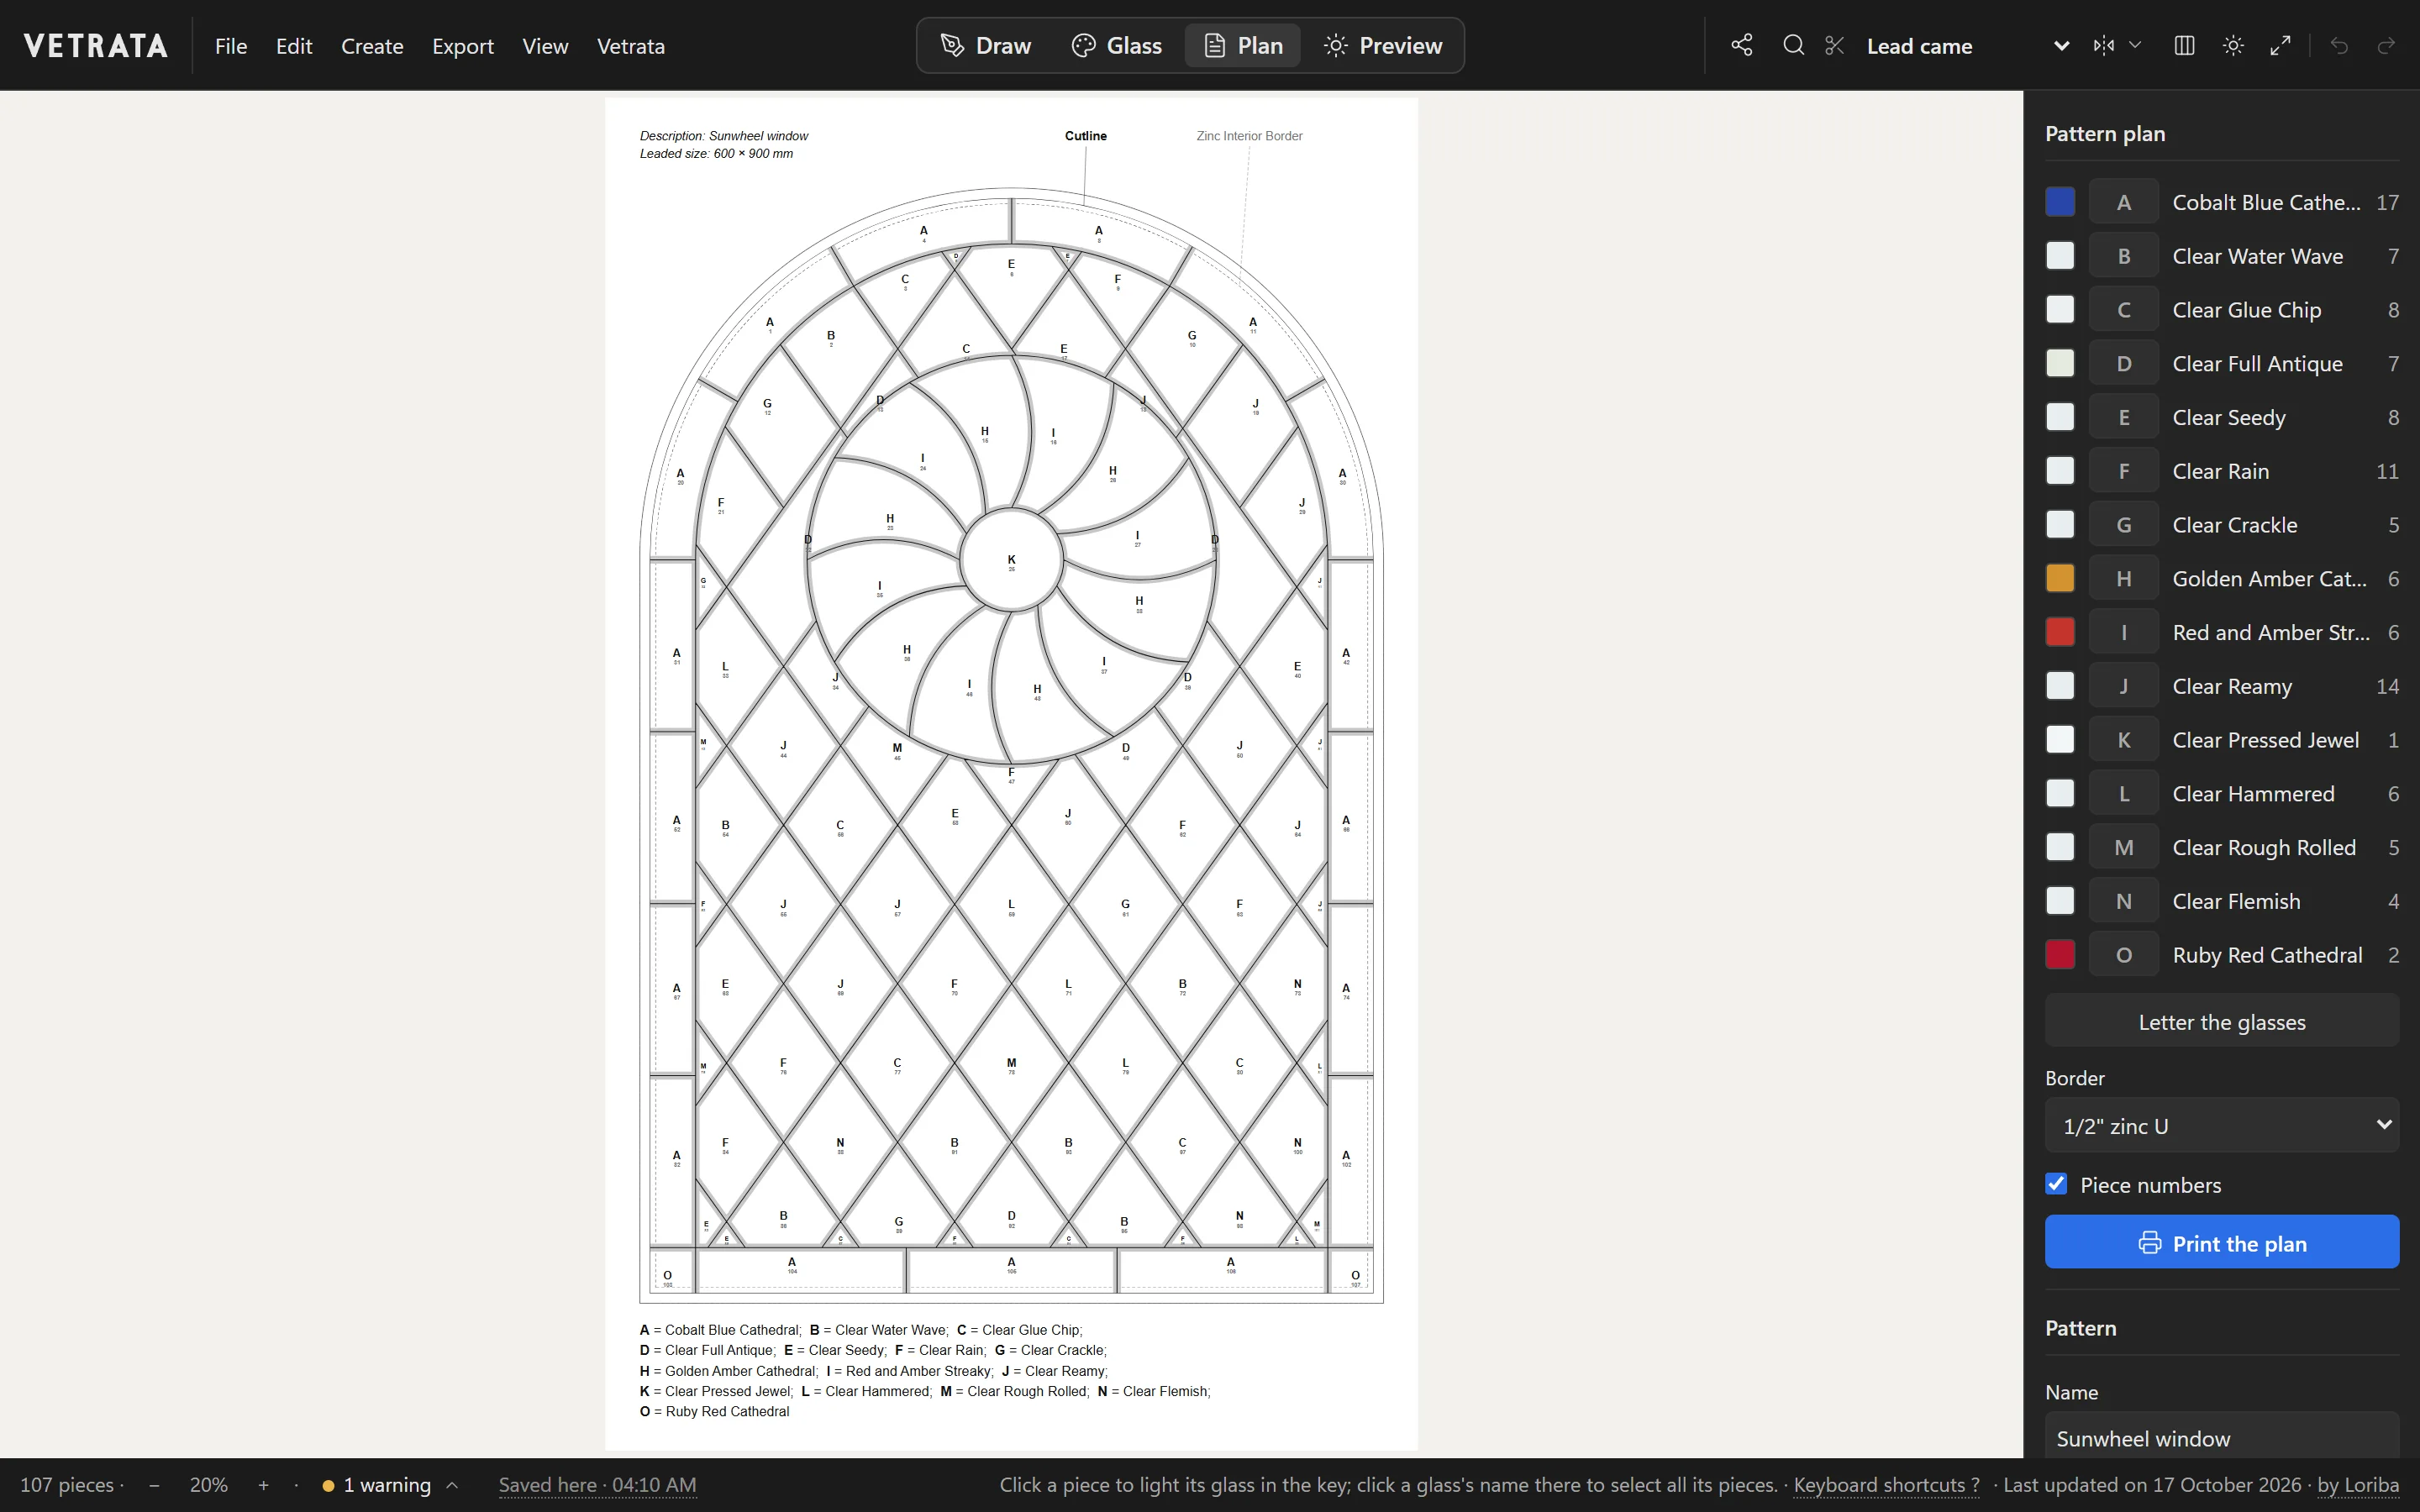The image size is (2420, 1512).
Task: Open the Keyboard shortcuts link
Action: pyautogui.click(x=1886, y=1485)
